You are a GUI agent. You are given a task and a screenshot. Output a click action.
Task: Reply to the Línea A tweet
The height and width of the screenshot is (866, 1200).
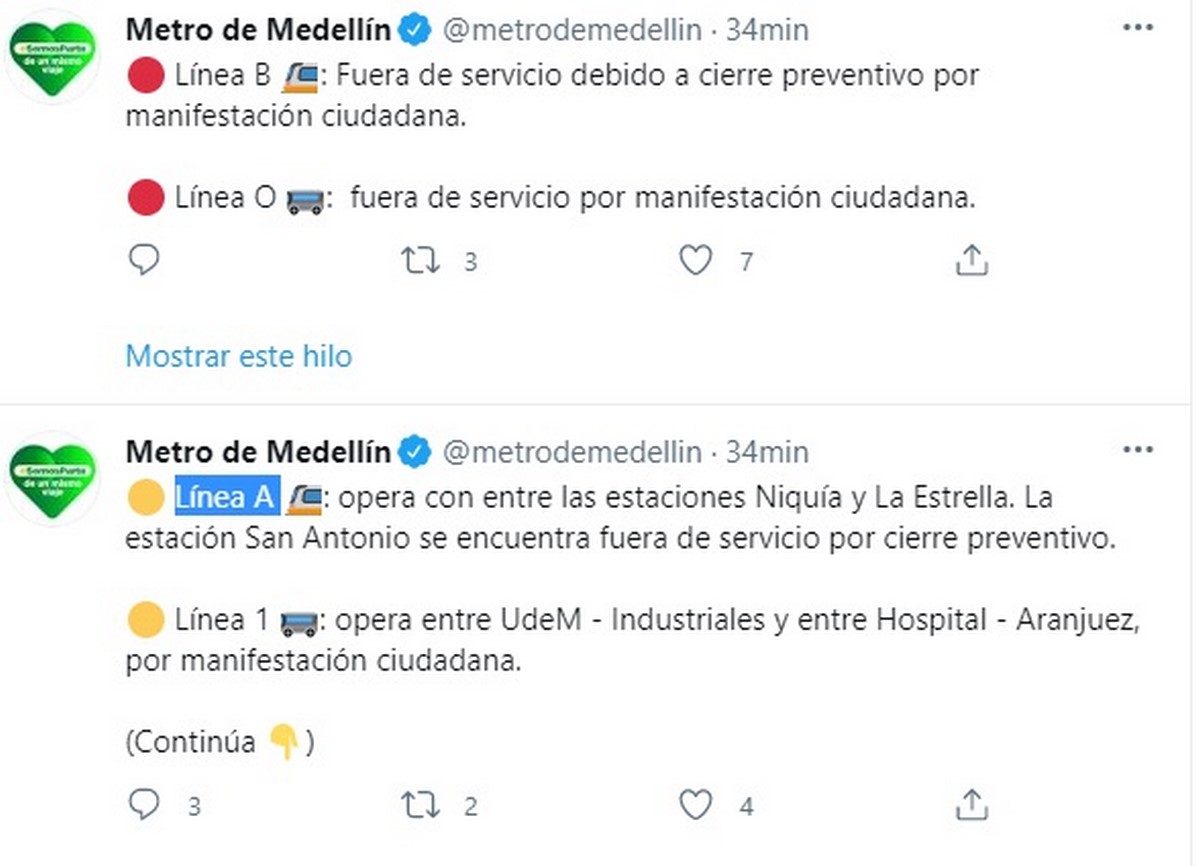(x=145, y=805)
